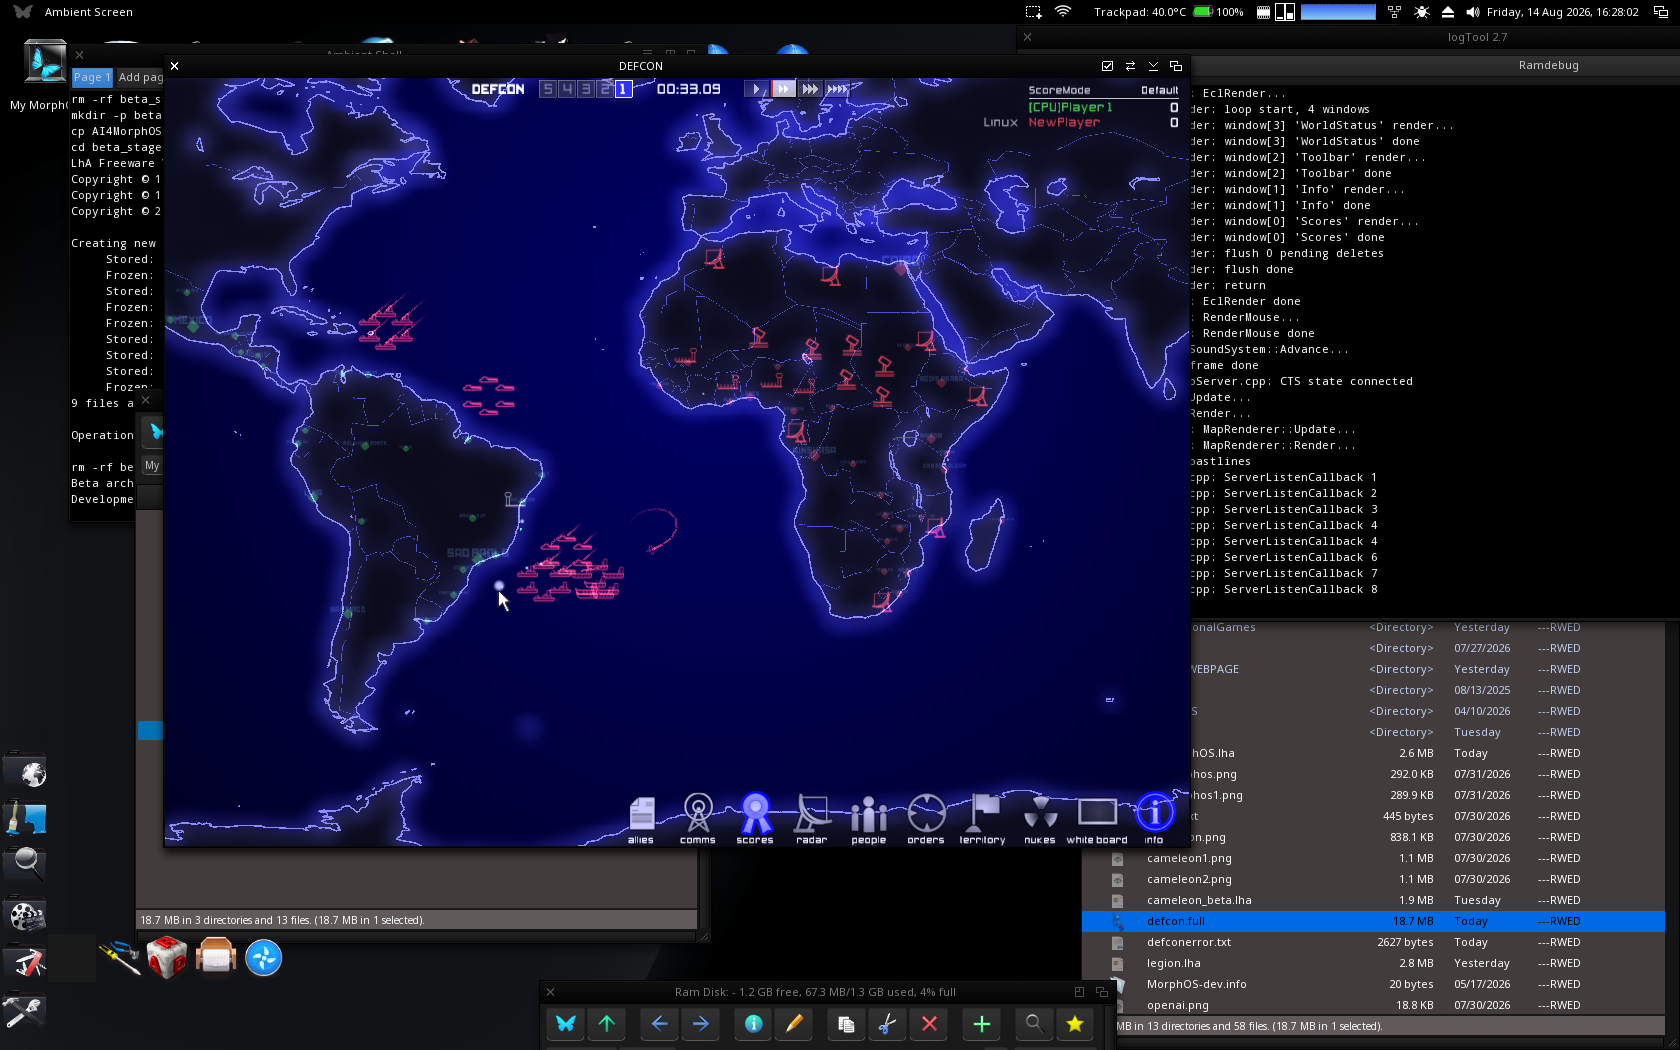Select legion.lha in file list
The height and width of the screenshot is (1050, 1680).
tap(1373, 963)
